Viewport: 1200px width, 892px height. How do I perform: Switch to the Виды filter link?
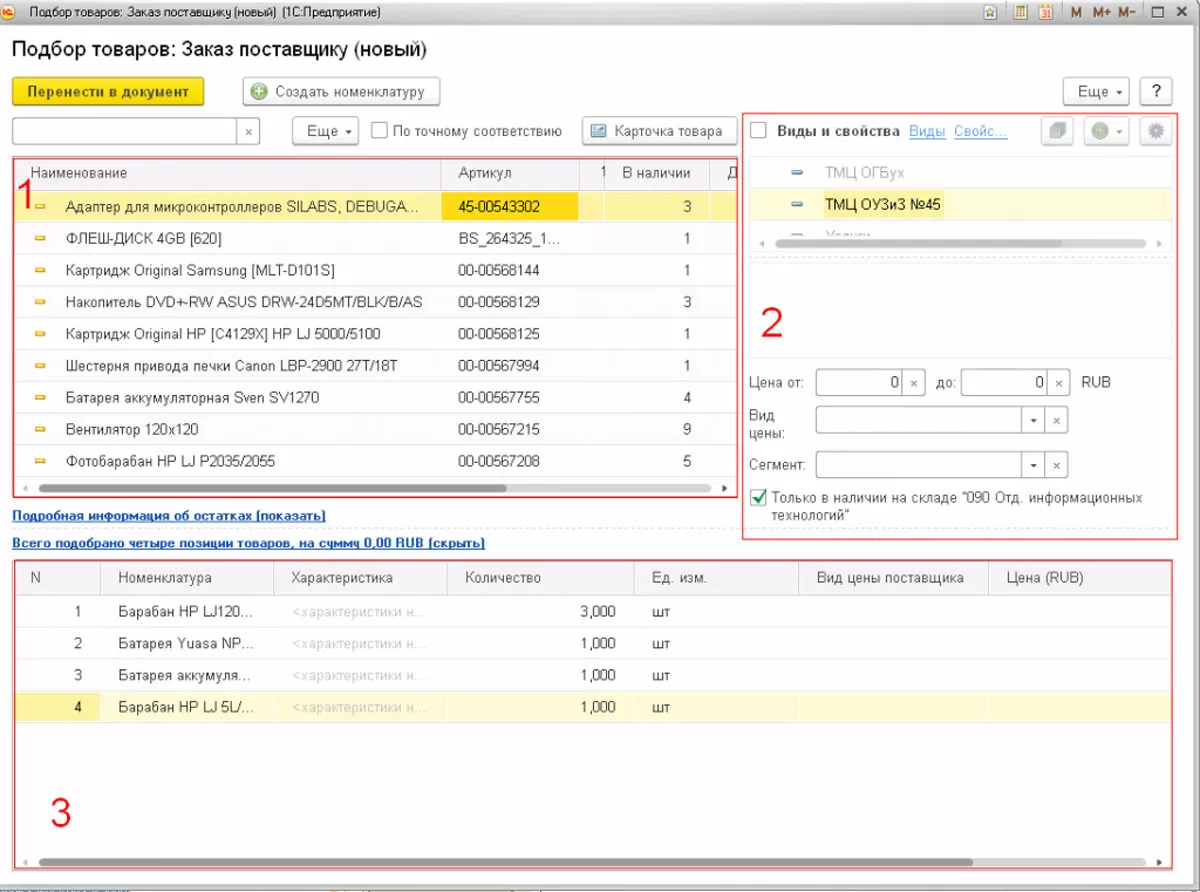[x=926, y=131]
